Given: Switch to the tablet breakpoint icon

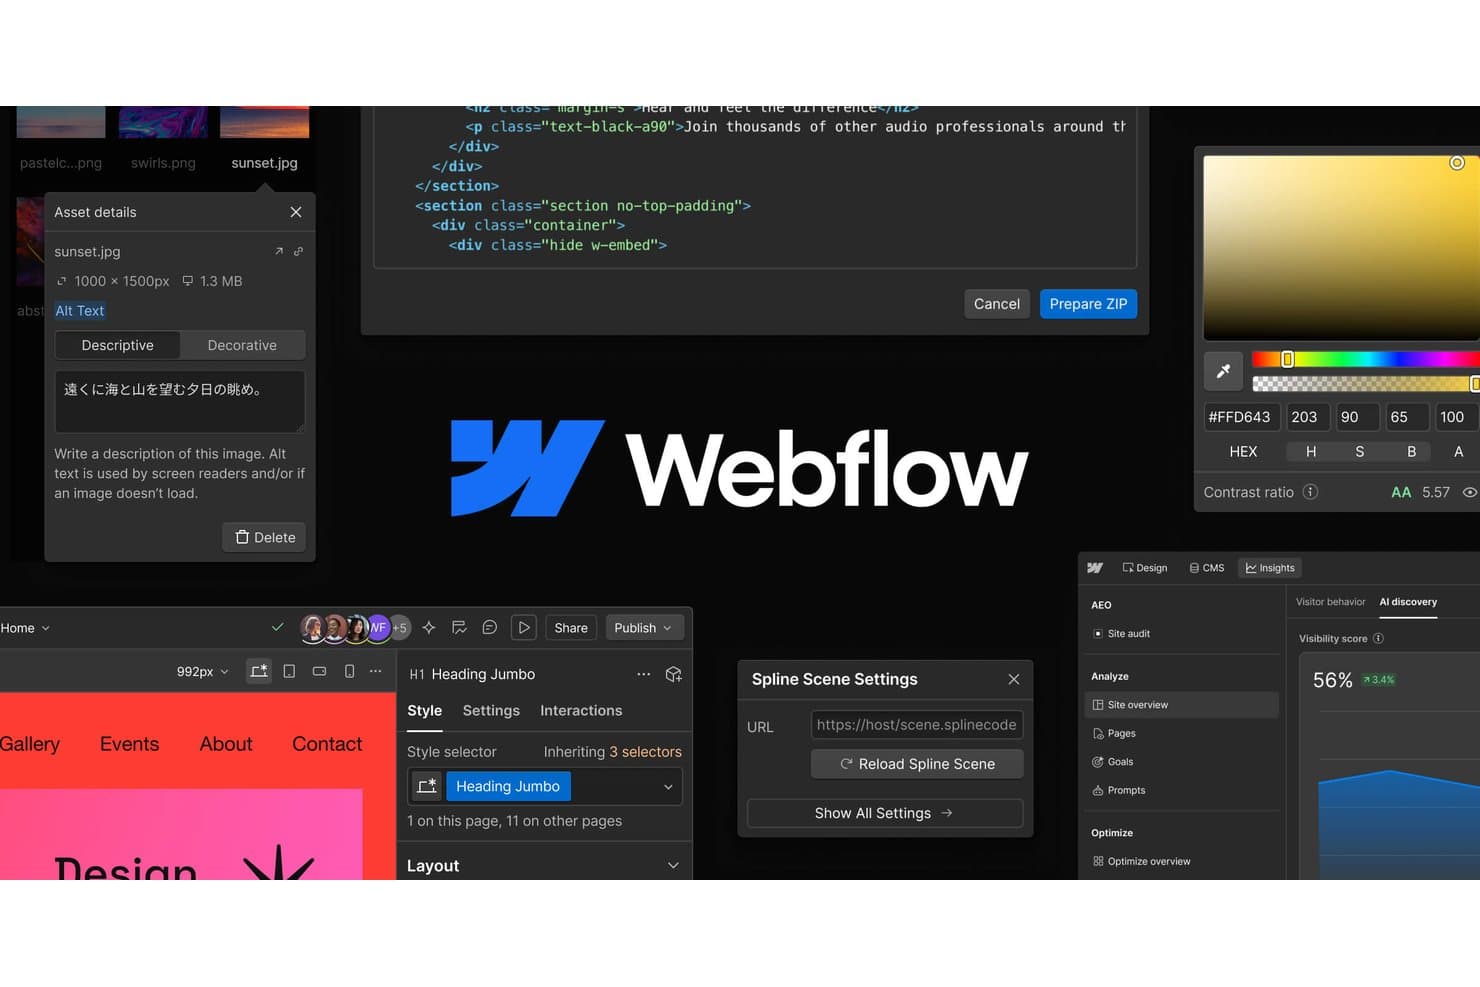Looking at the screenshot, I should point(289,671).
